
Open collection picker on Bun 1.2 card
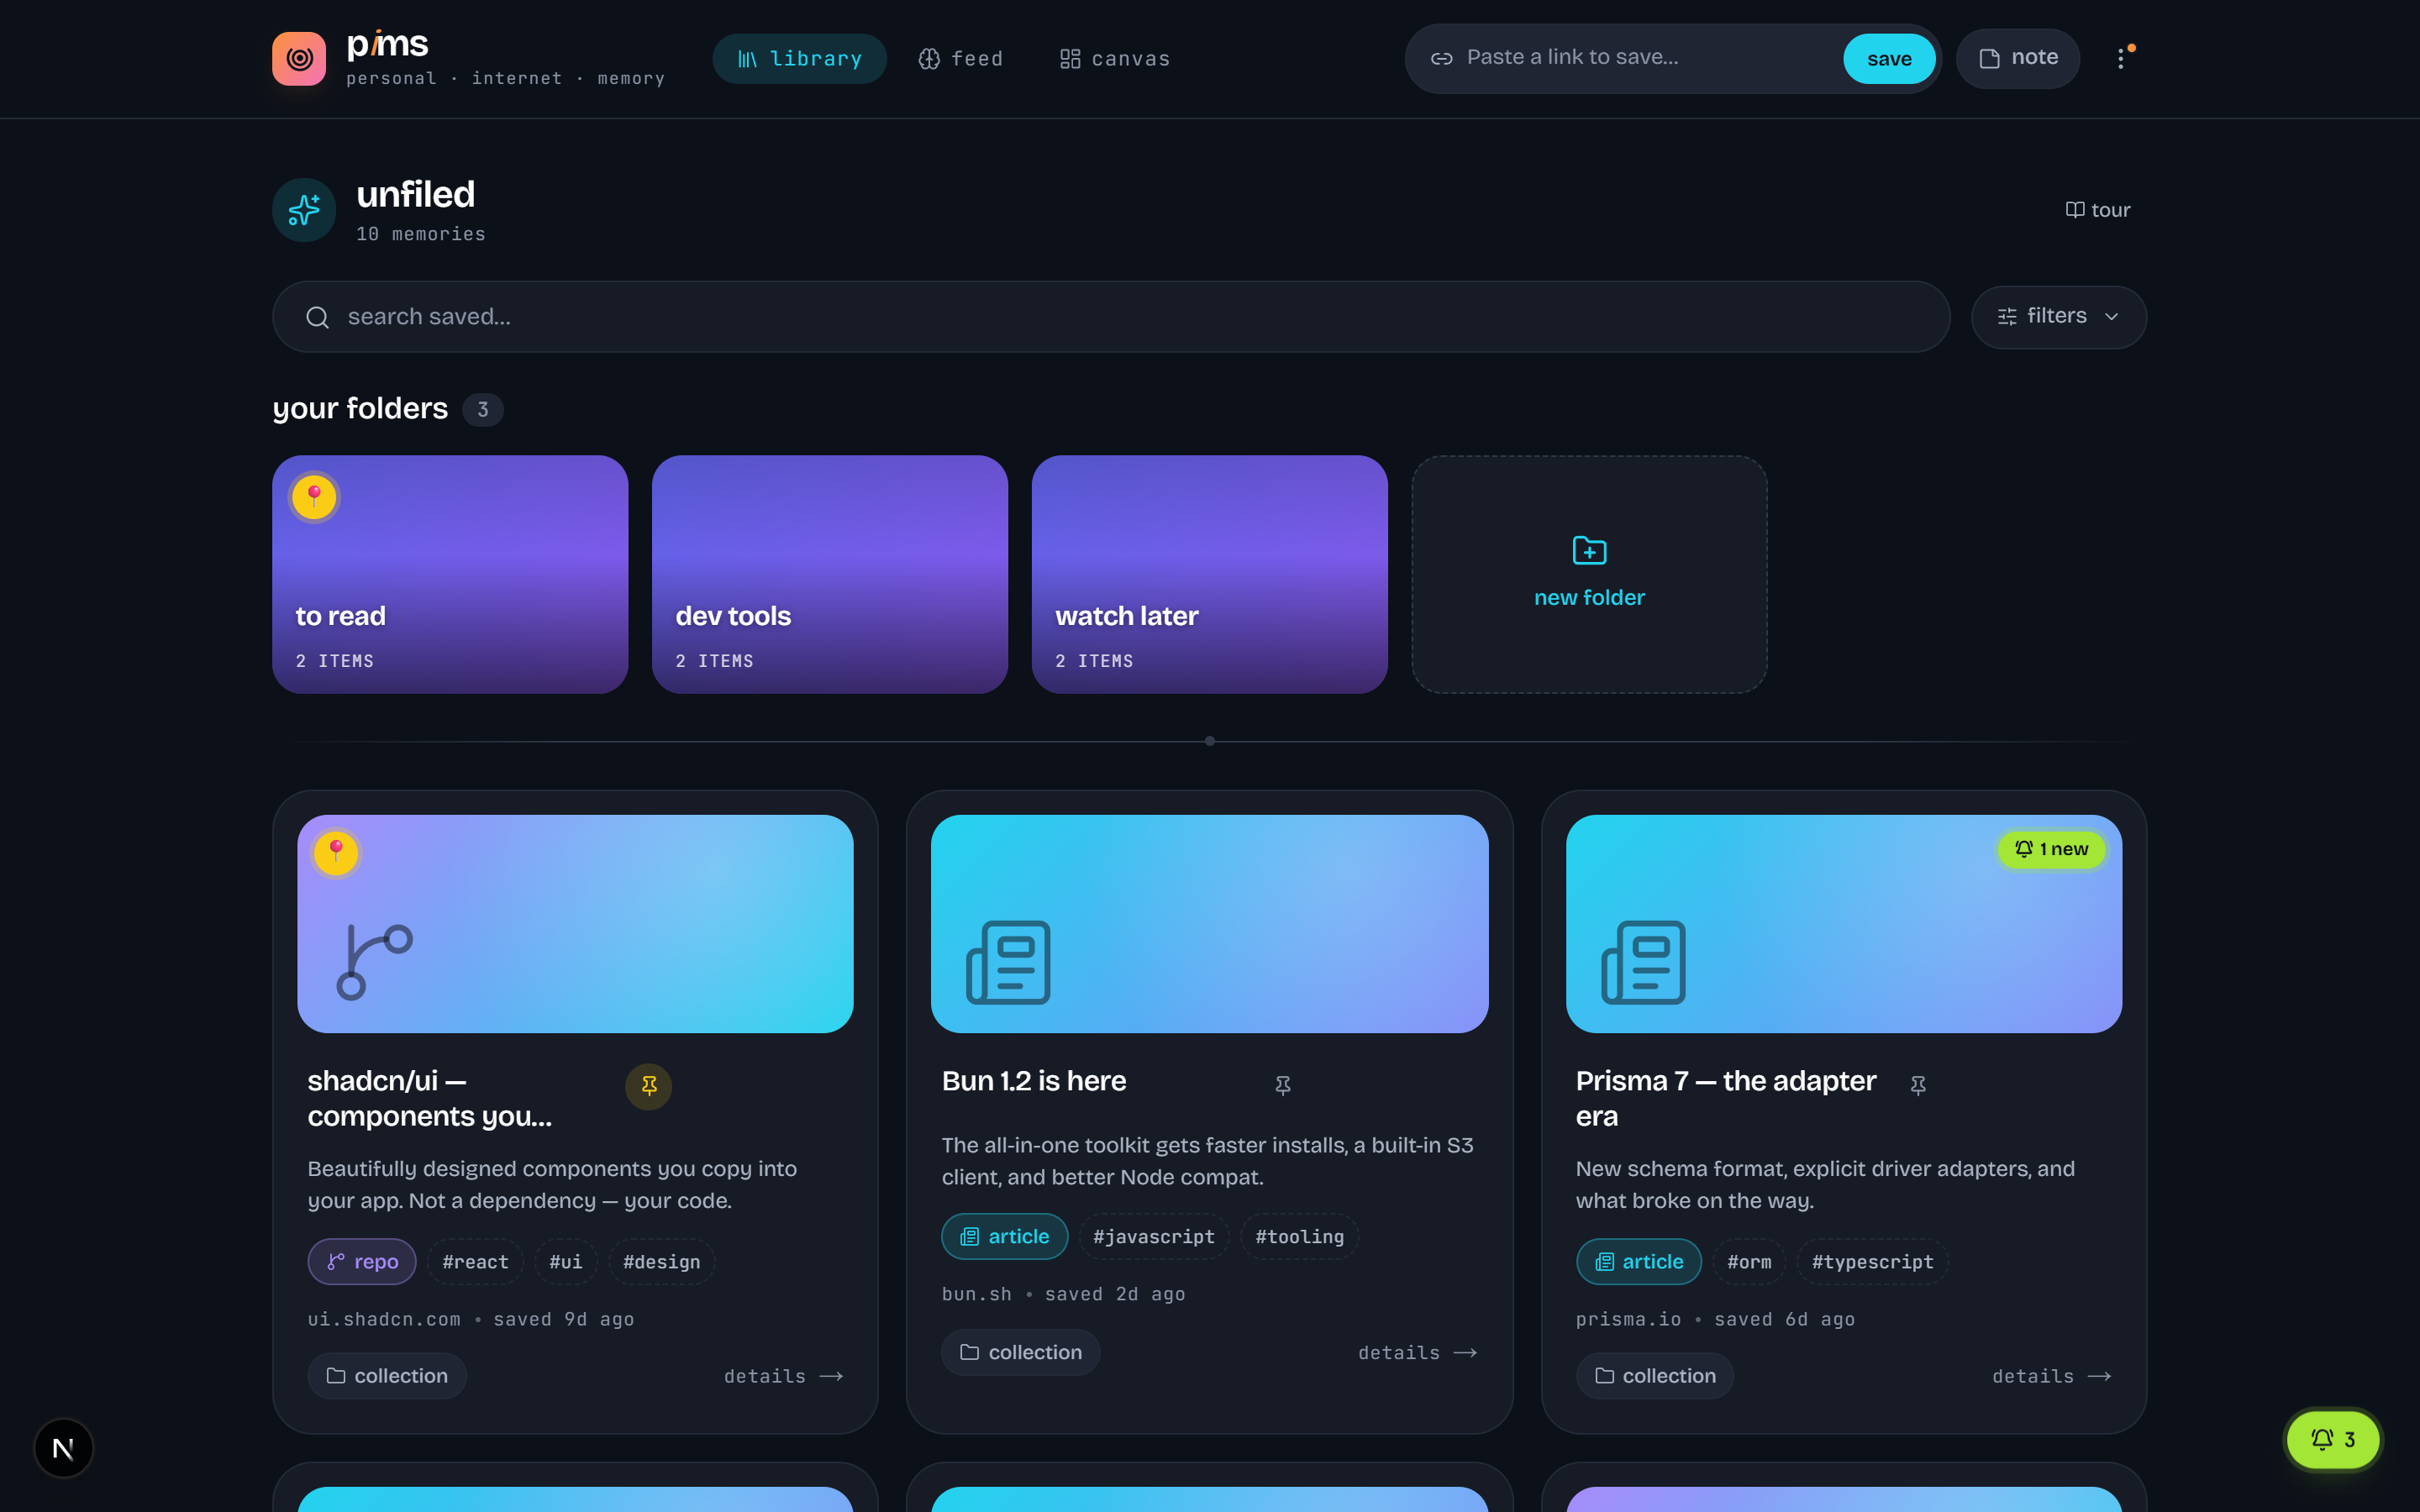(x=1021, y=1352)
